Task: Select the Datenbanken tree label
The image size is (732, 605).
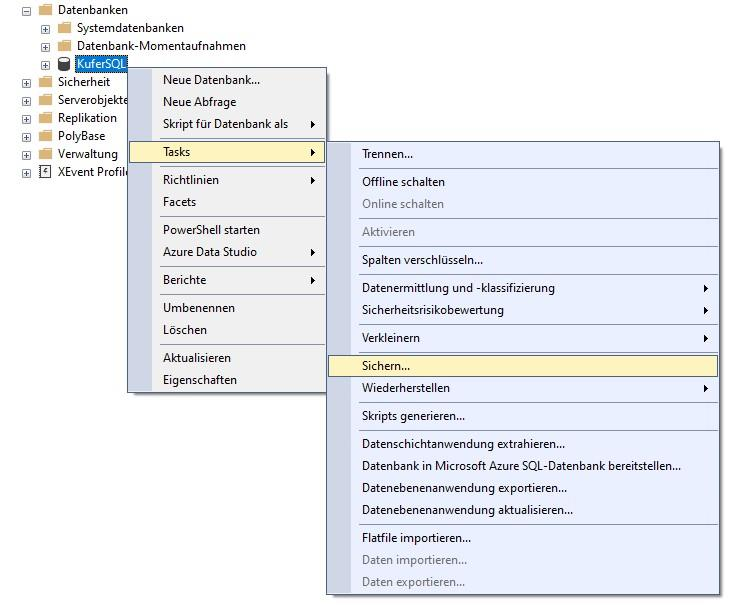Action: tap(92, 10)
